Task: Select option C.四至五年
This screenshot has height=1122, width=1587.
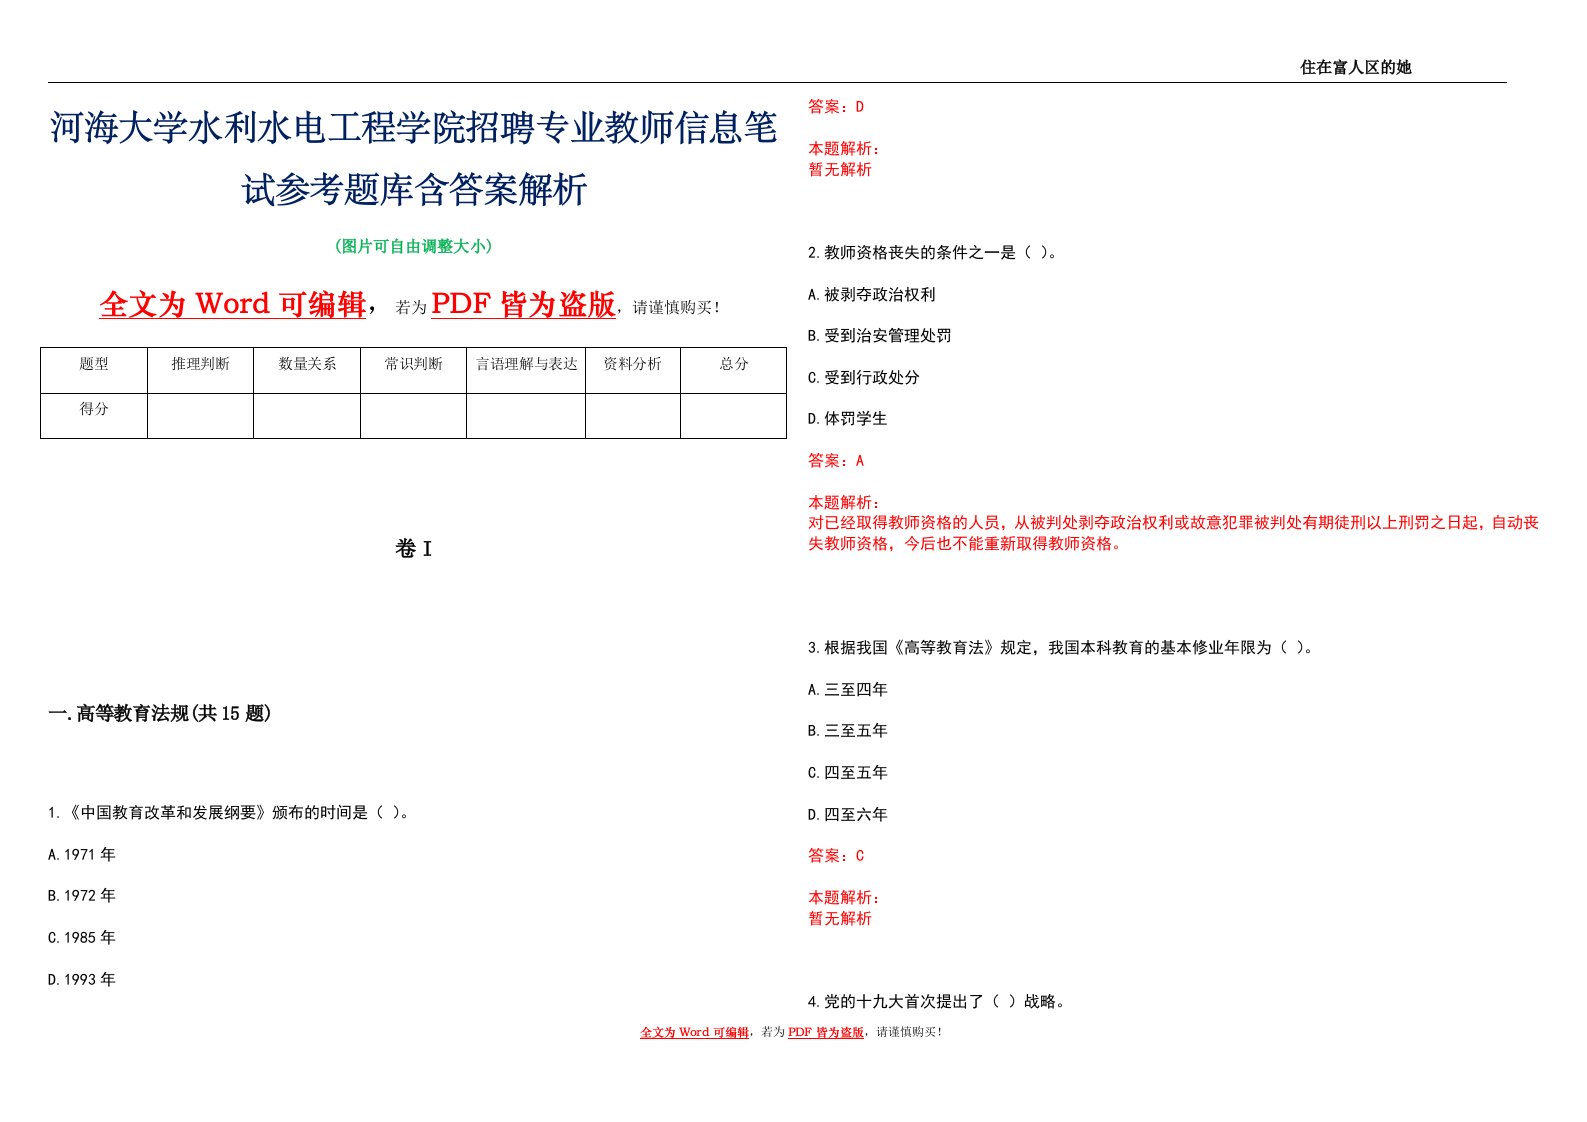Action: 848,772
